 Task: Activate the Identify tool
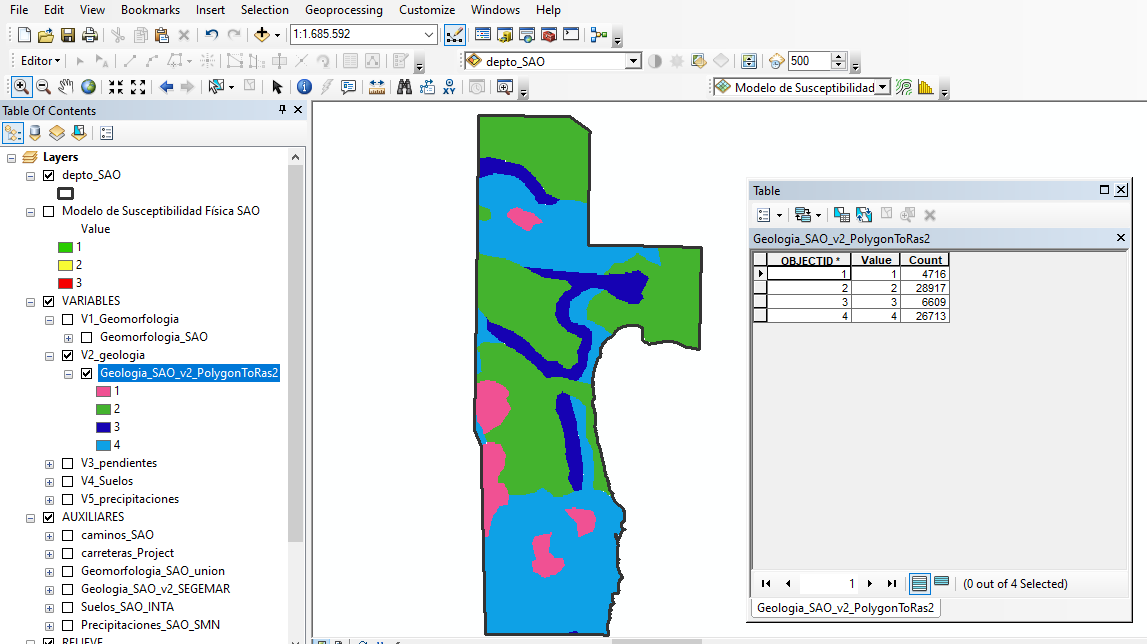pos(304,87)
